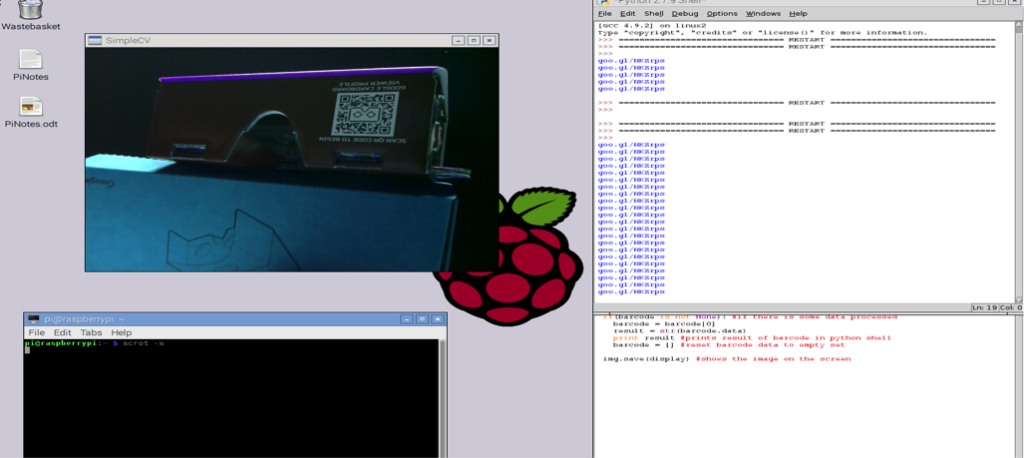Open the Shell menu in Python Shell
Screen dimensions: 1024x458
pyautogui.click(x=654, y=14)
